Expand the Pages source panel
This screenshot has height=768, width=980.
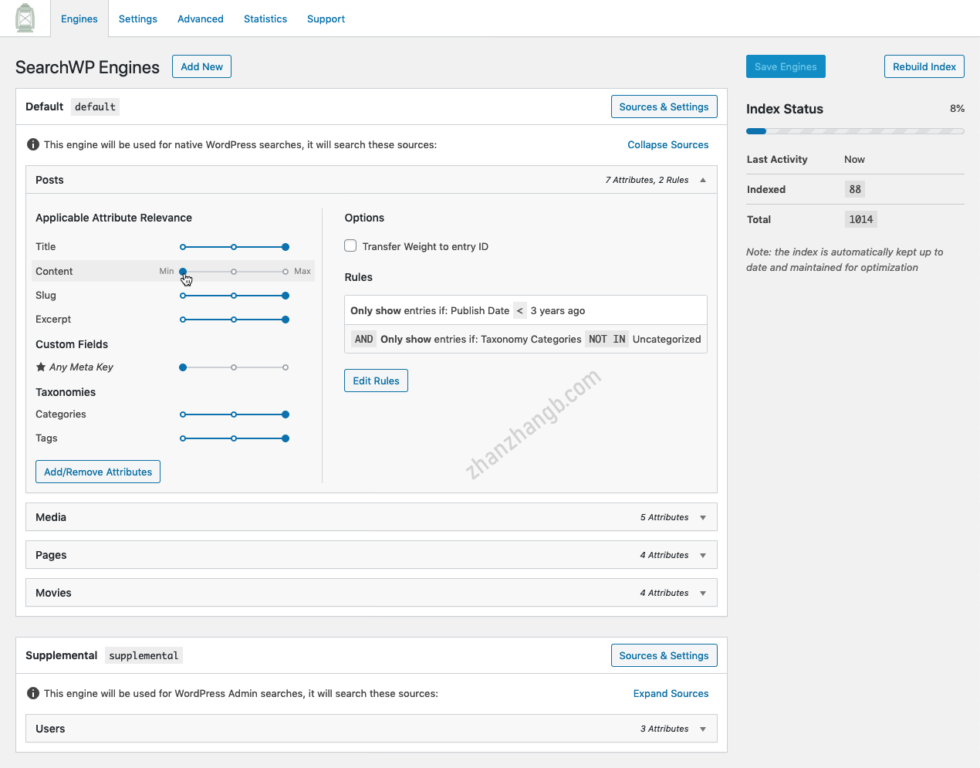pyautogui.click(x=703, y=555)
